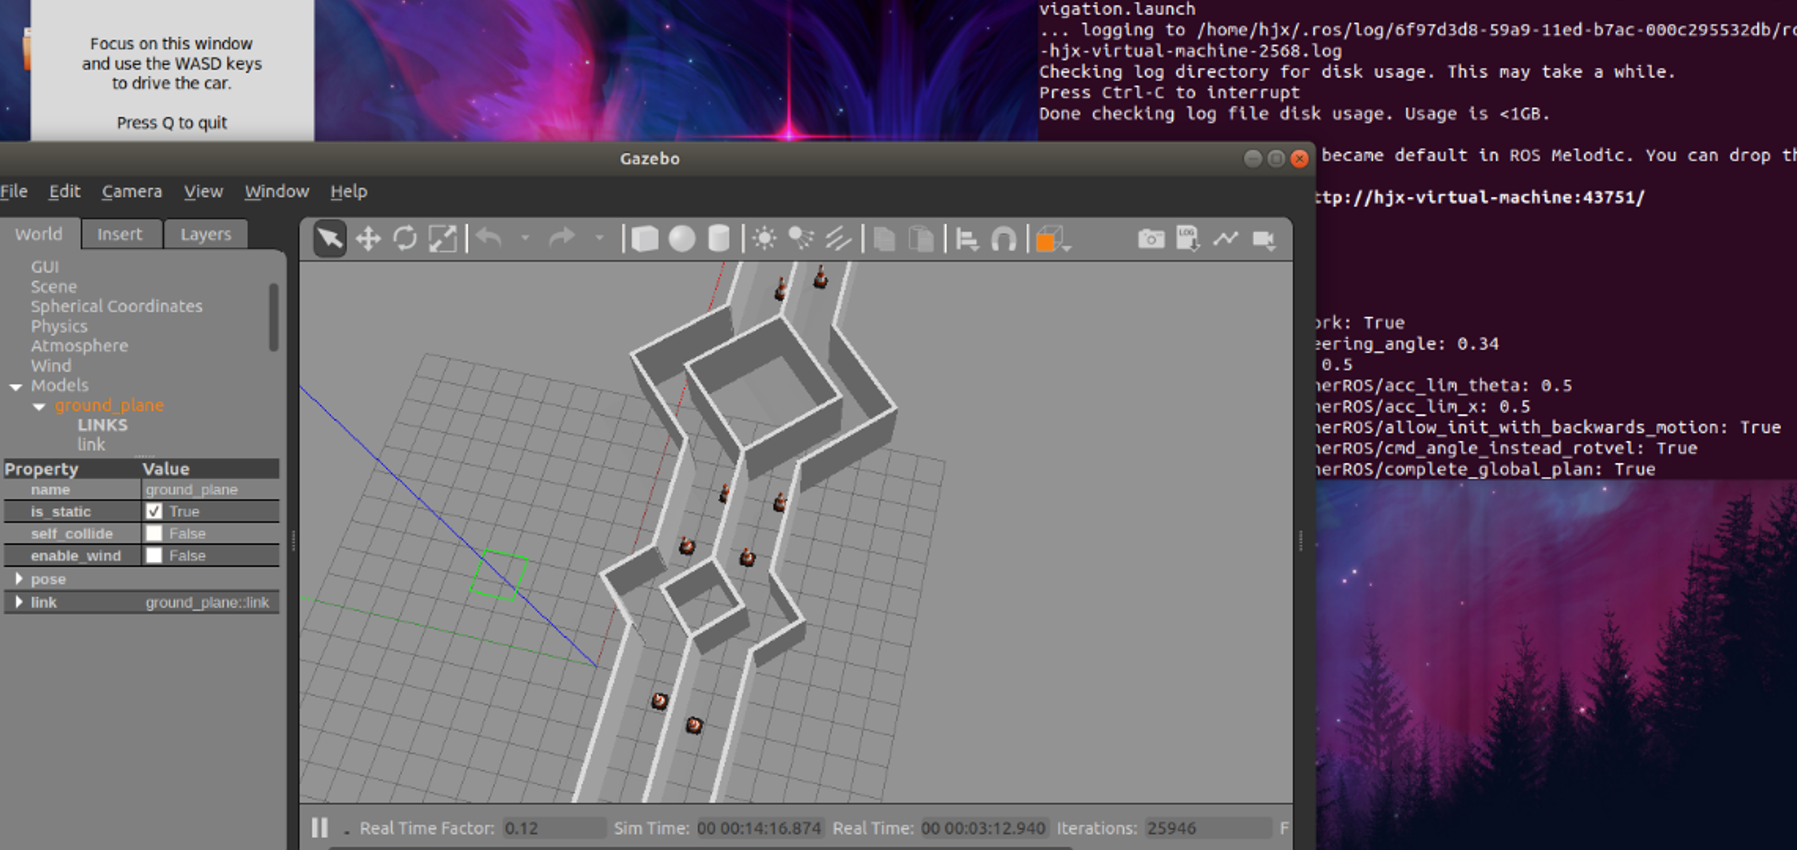Click the world tree vertical scrollbar

point(273,317)
